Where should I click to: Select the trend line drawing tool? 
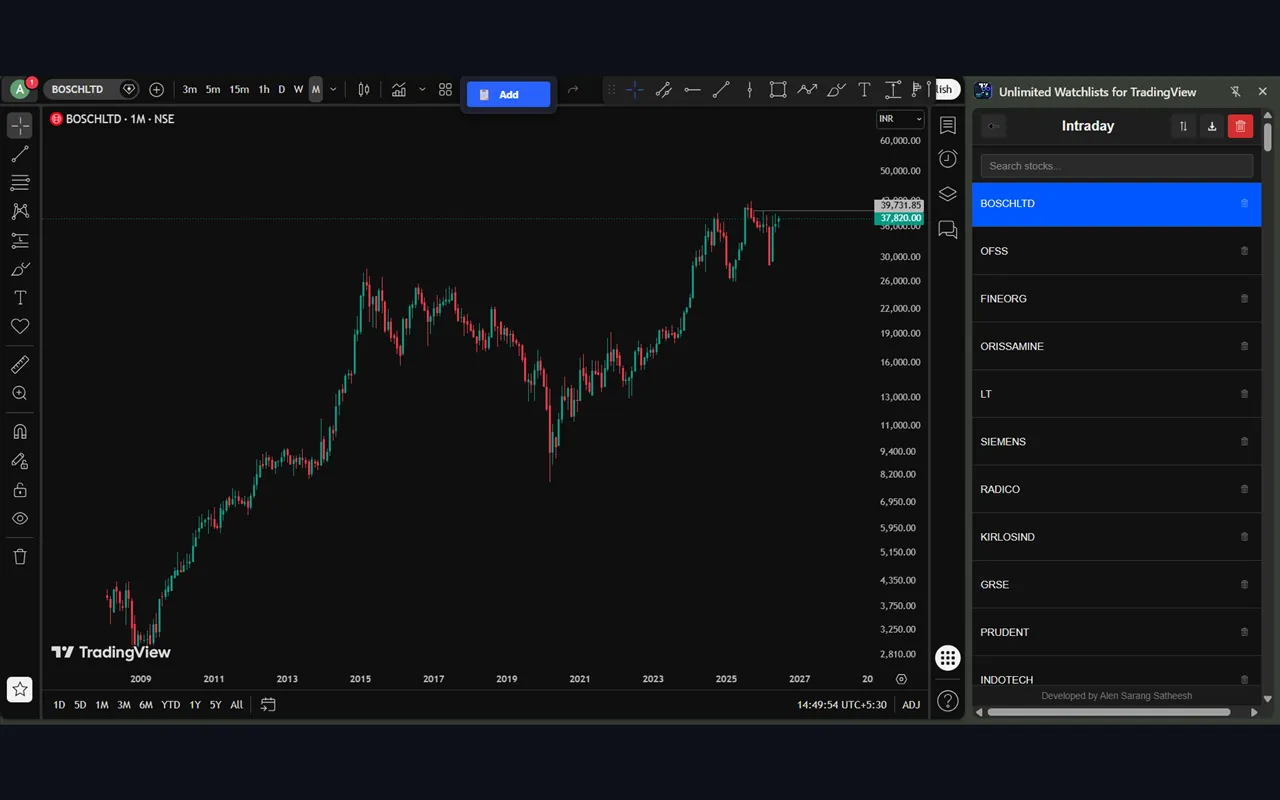(20, 154)
